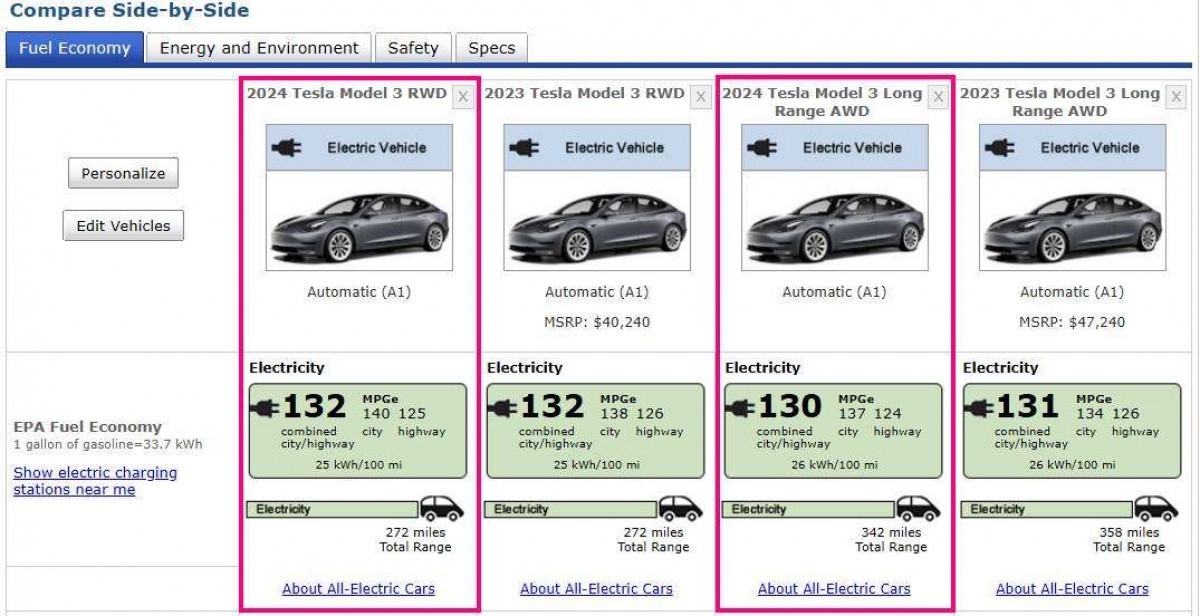
Task: Click the car range icon for the 2023 Model 3 RWD
Action: click(x=679, y=508)
